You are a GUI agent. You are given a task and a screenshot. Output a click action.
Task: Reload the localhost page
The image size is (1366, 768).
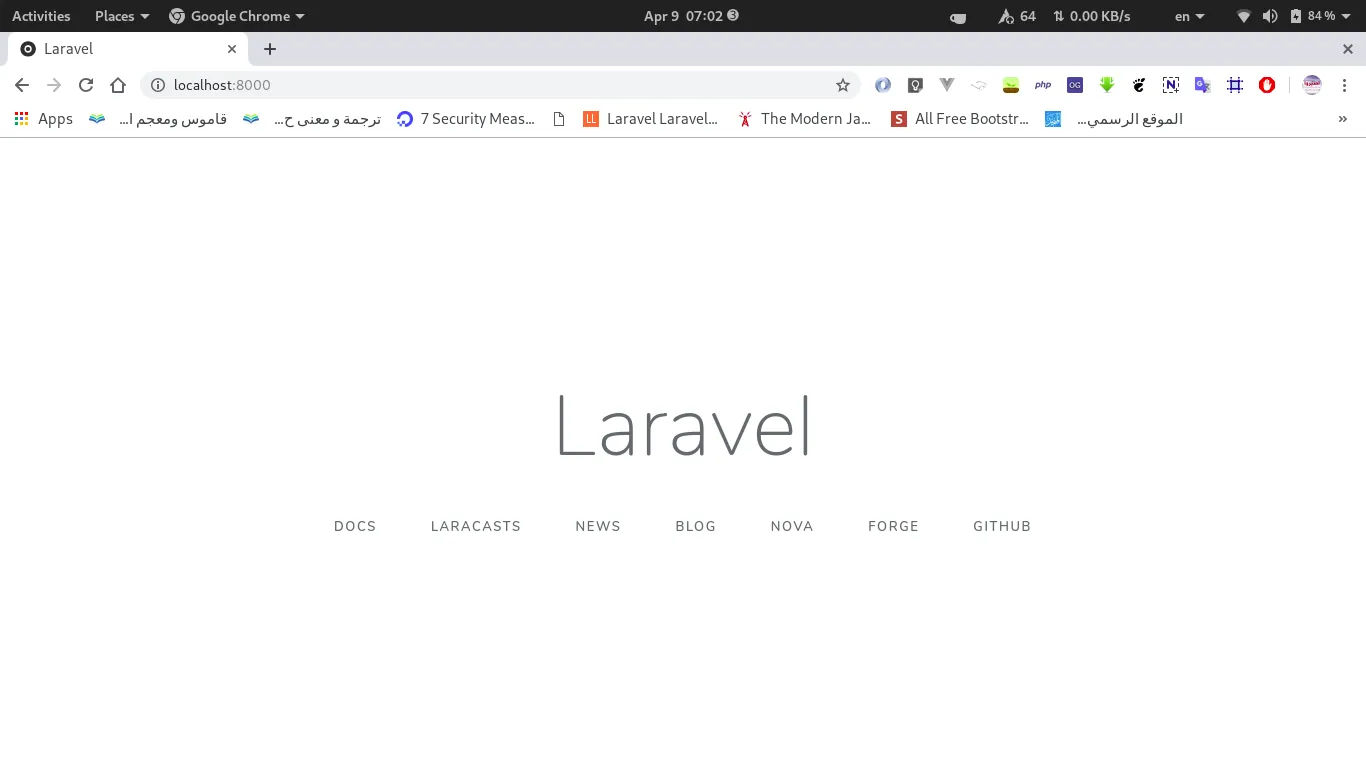click(x=86, y=85)
